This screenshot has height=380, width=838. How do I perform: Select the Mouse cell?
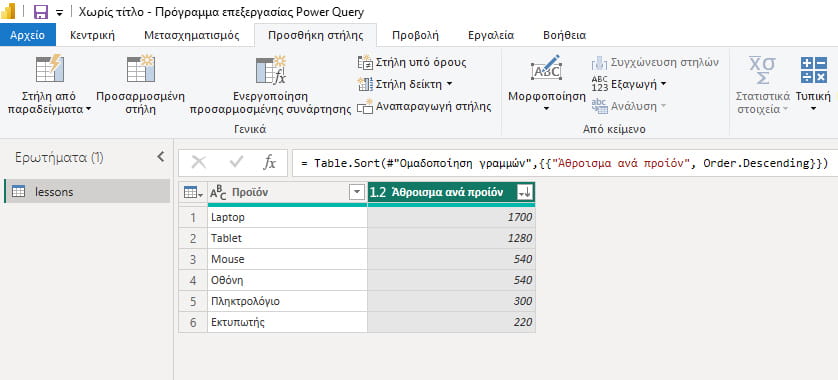[x=288, y=259]
